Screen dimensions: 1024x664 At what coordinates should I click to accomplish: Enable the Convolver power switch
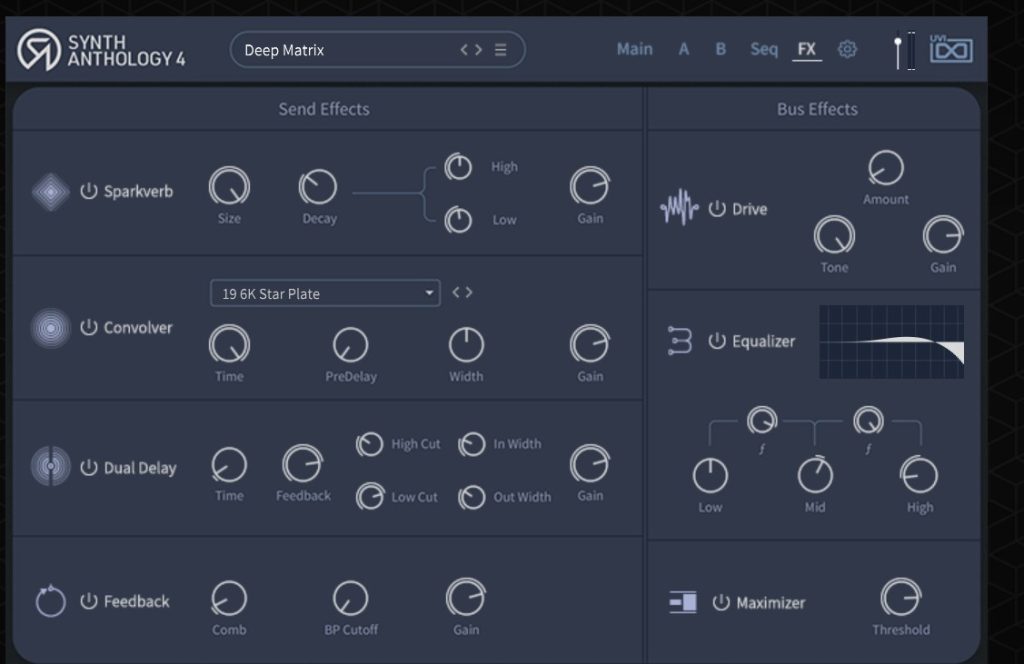[x=89, y=328]
